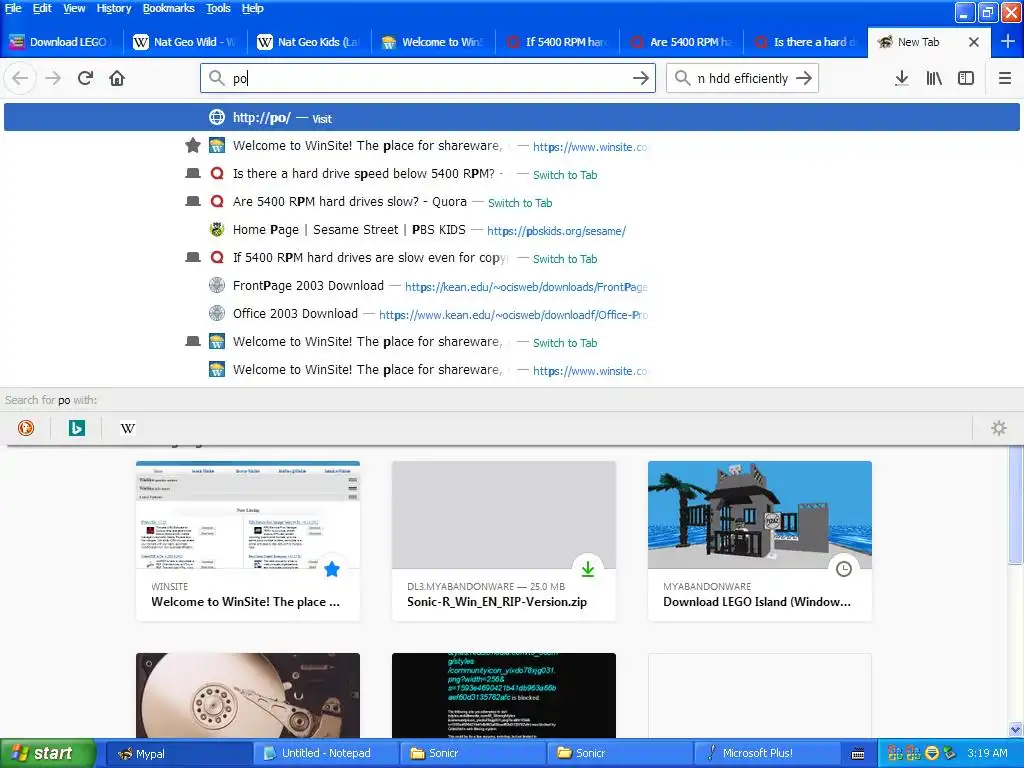Screen dimensions: 1024x768
Task: Switch to the Download LEGO tab
Action: (x=62, y=42)
